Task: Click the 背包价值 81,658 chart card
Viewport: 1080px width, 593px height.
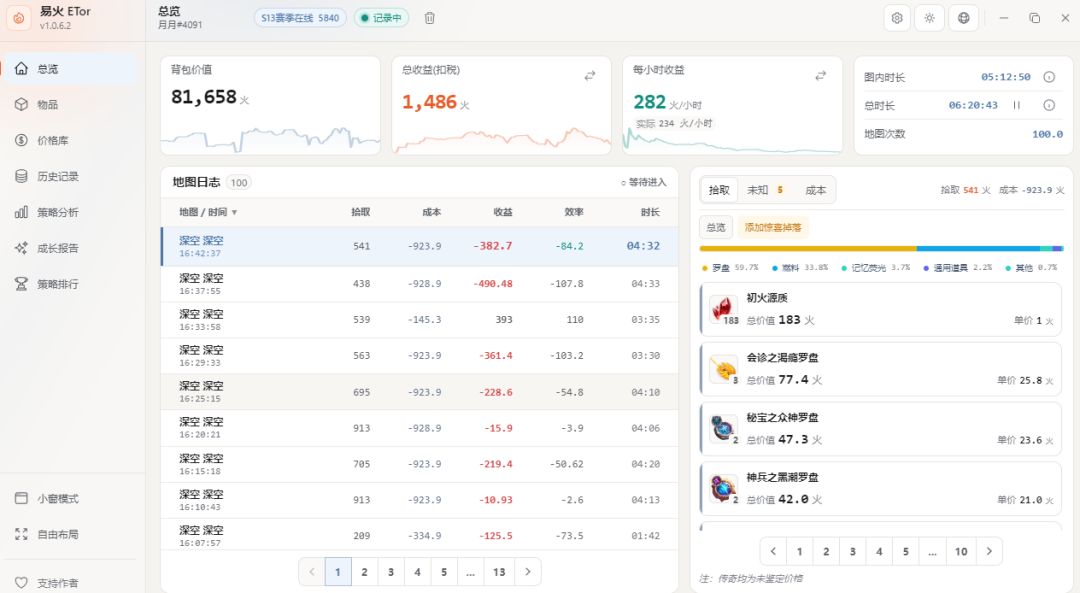Action: click(x=270, y=105)
